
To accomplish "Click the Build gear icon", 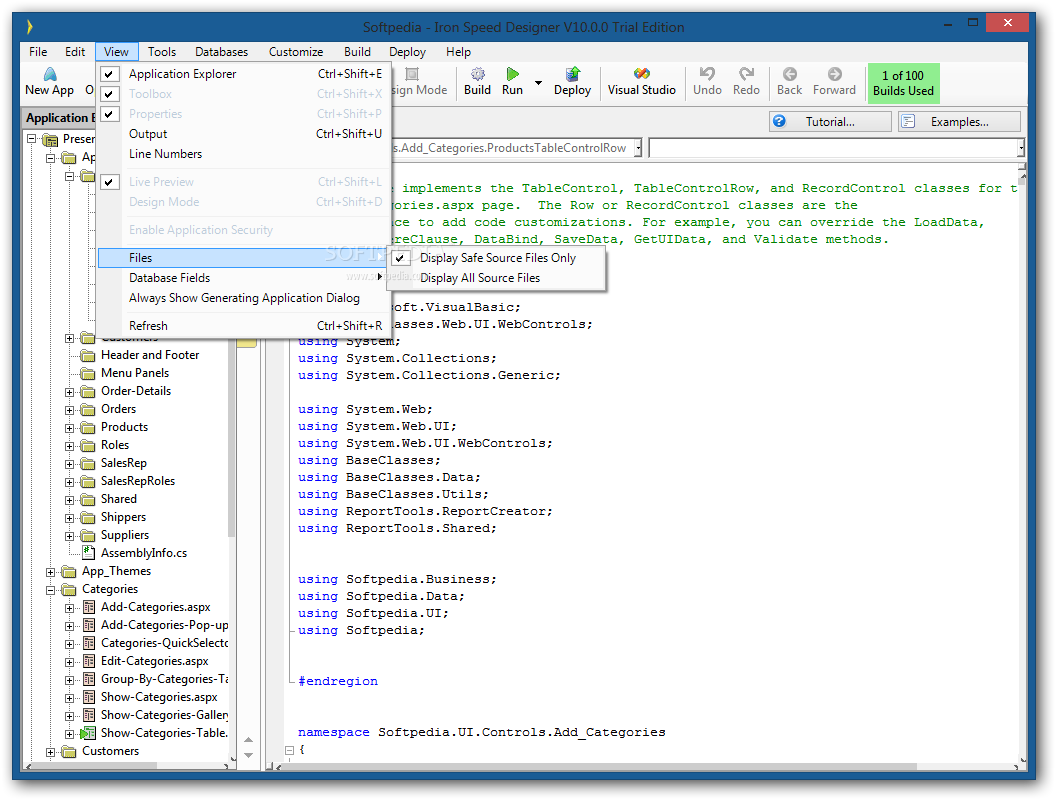I will pyautogui.click(x=477, y=73).
